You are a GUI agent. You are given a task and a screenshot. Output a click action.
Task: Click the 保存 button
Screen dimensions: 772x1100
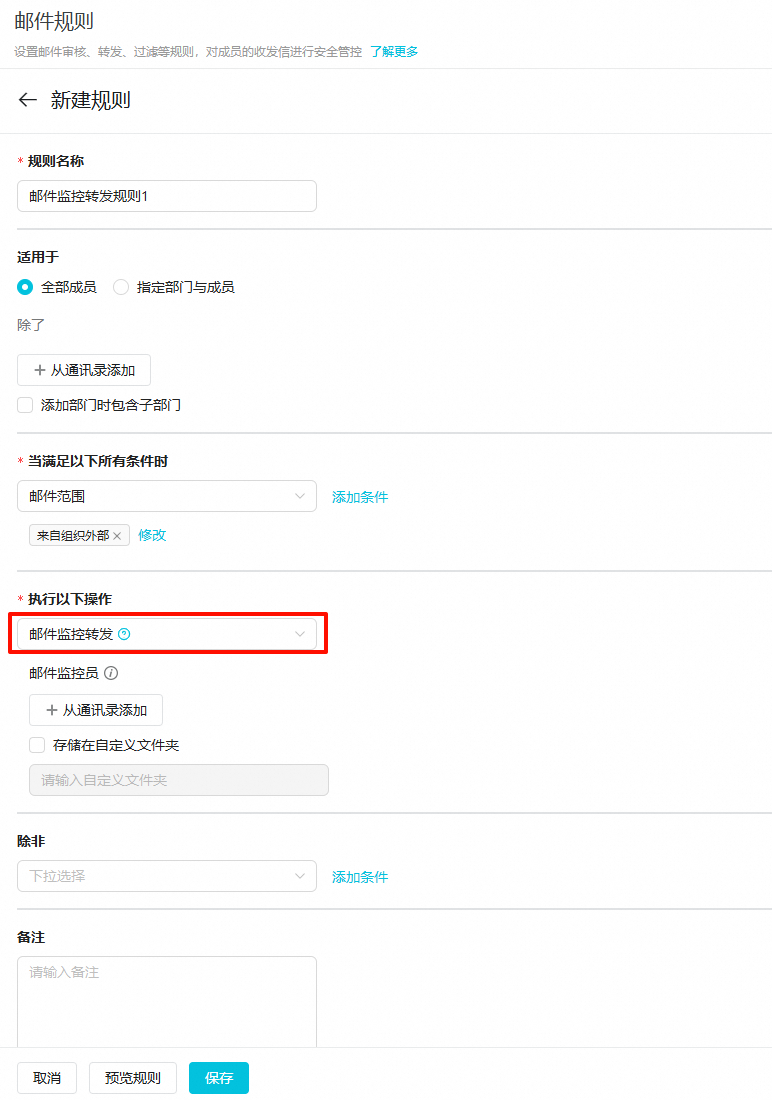(x=219, y=1078)
